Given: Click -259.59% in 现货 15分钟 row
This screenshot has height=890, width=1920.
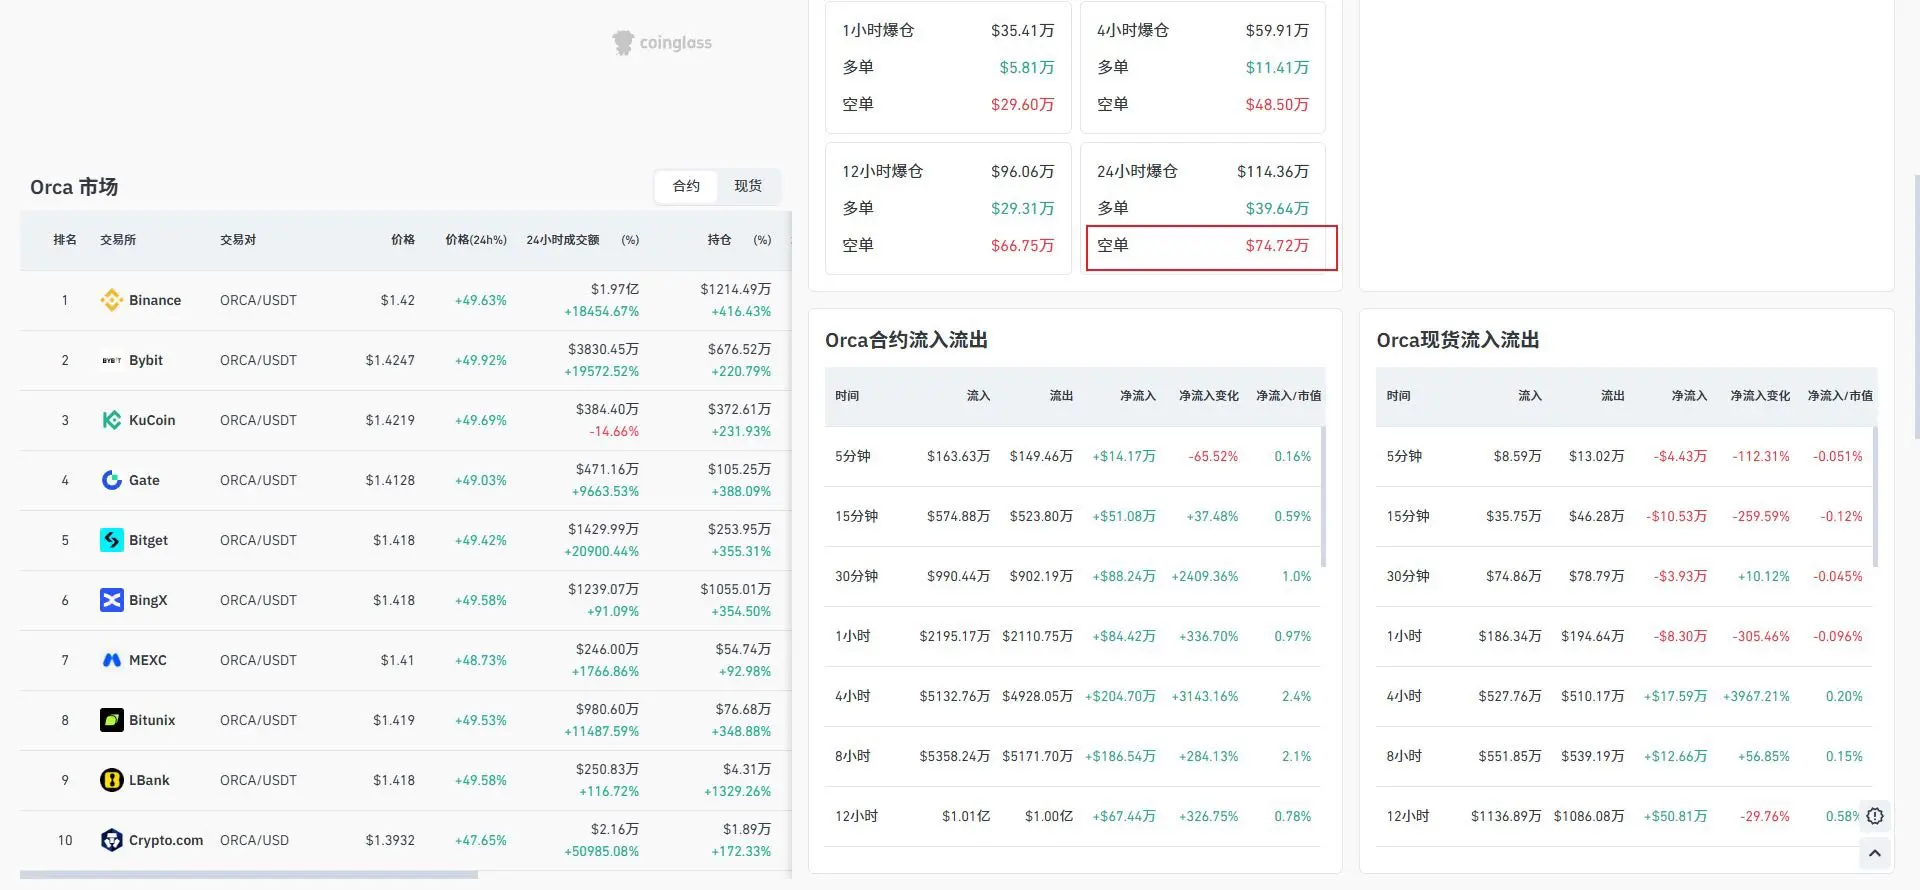Looking at the screenshot, I should (x=1761, y=516).
